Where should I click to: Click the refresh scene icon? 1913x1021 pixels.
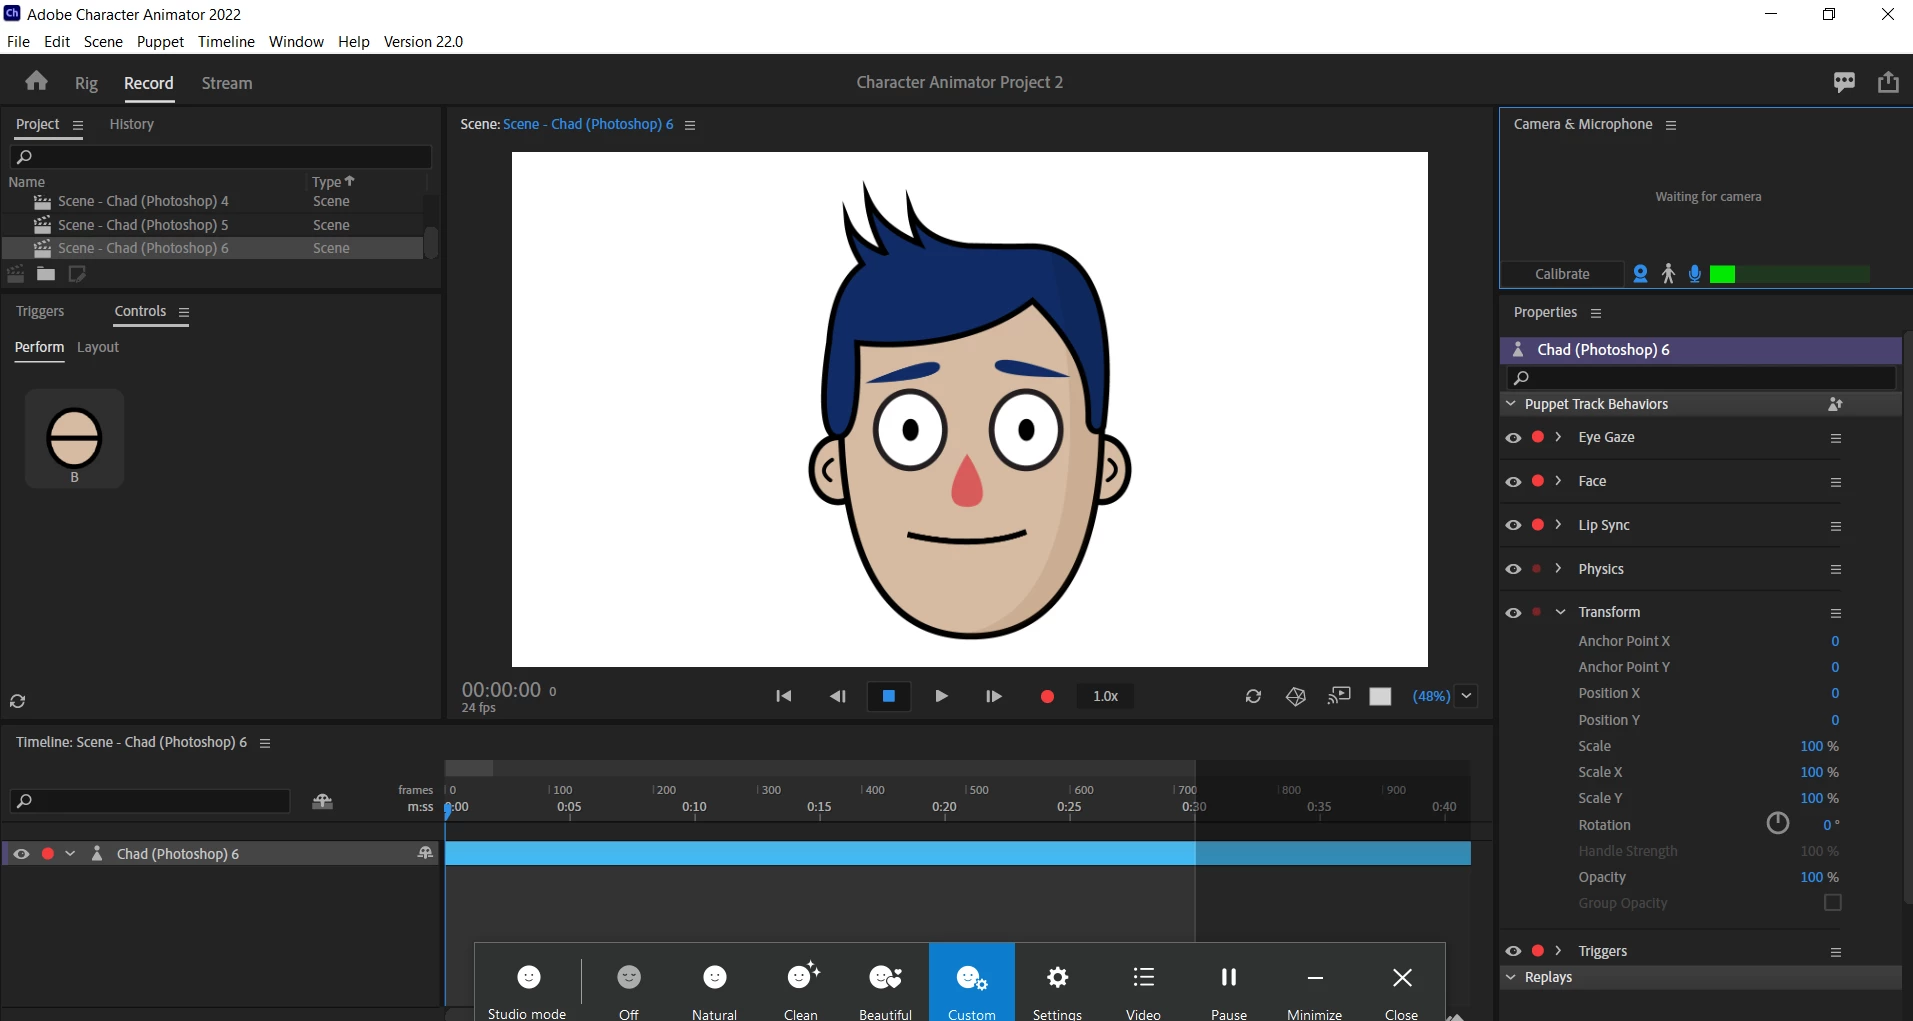(x=1253, y=696)
